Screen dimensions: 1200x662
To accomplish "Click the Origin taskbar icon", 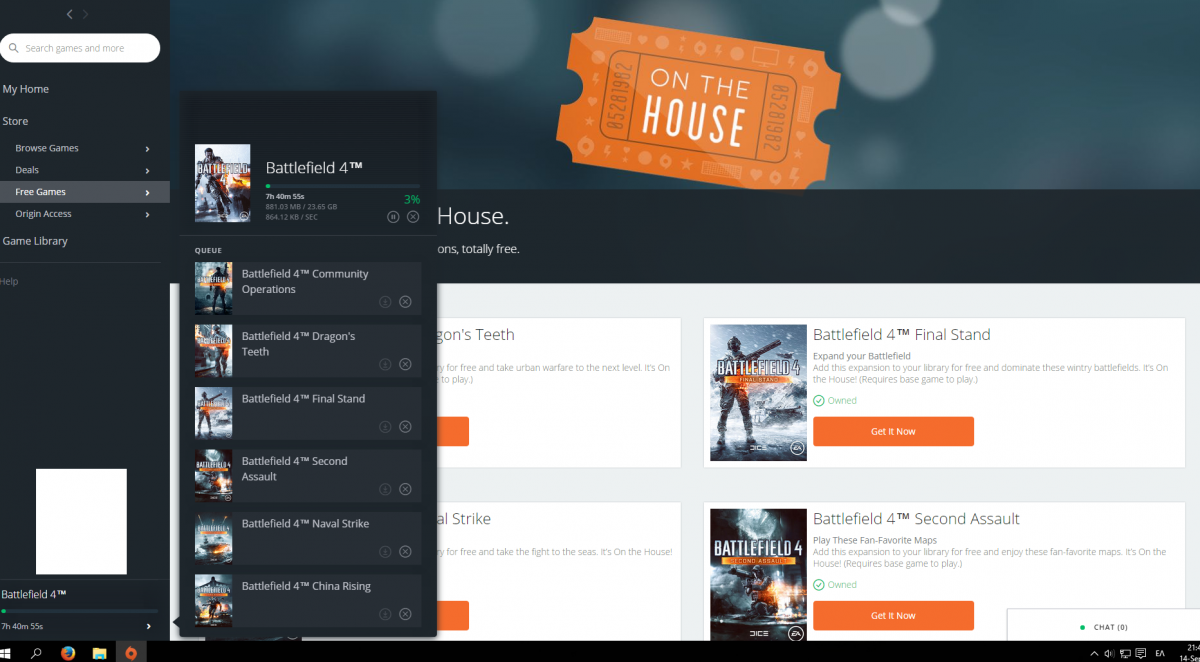I will (130, 653).
